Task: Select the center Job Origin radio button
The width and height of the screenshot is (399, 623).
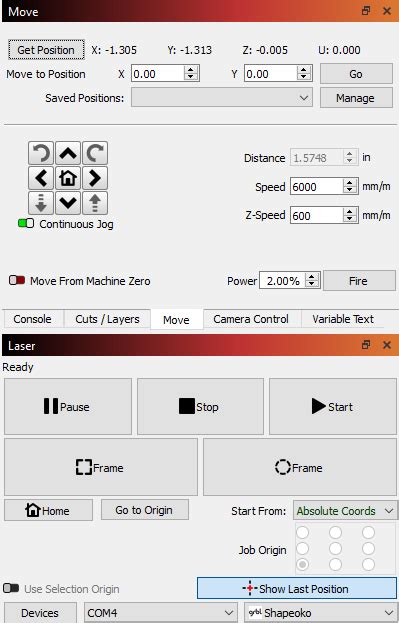Action: pos(335,548)
